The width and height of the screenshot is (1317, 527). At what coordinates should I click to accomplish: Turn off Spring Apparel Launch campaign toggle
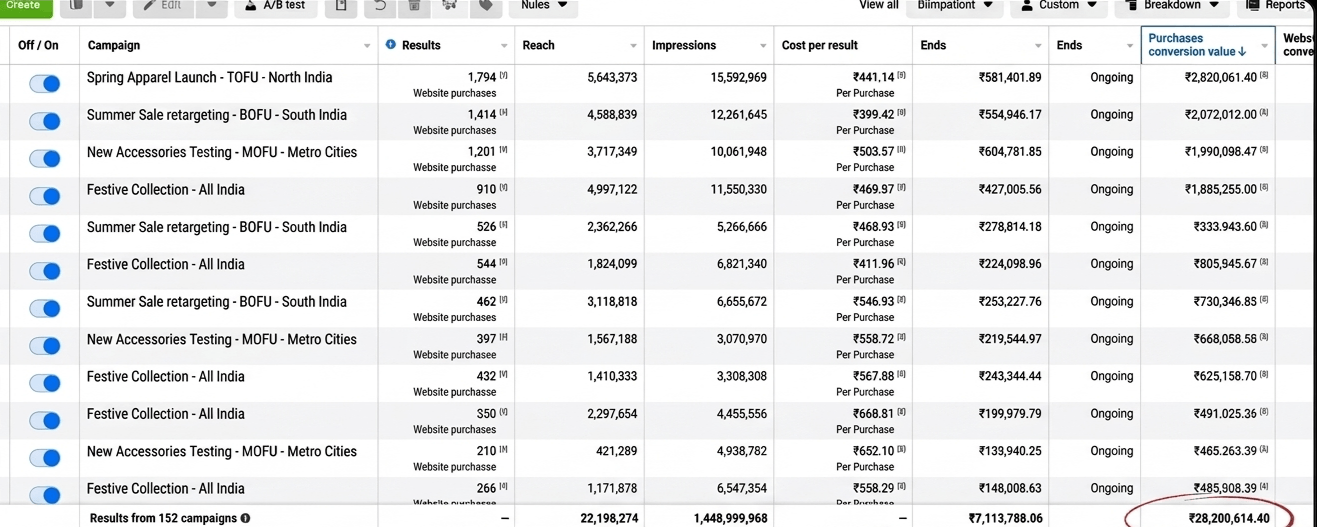(45, 84)
